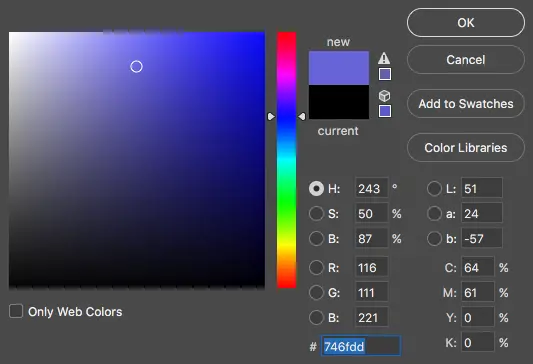Select the Lab b channel radio button

coord(434,239)
